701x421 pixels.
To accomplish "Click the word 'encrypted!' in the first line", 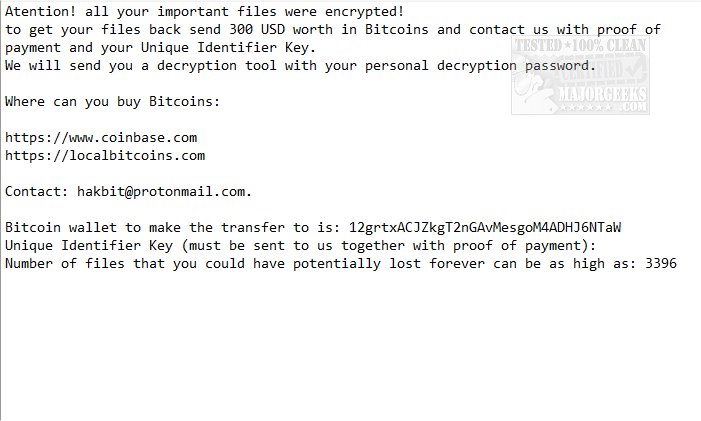I will click(363, 12).
